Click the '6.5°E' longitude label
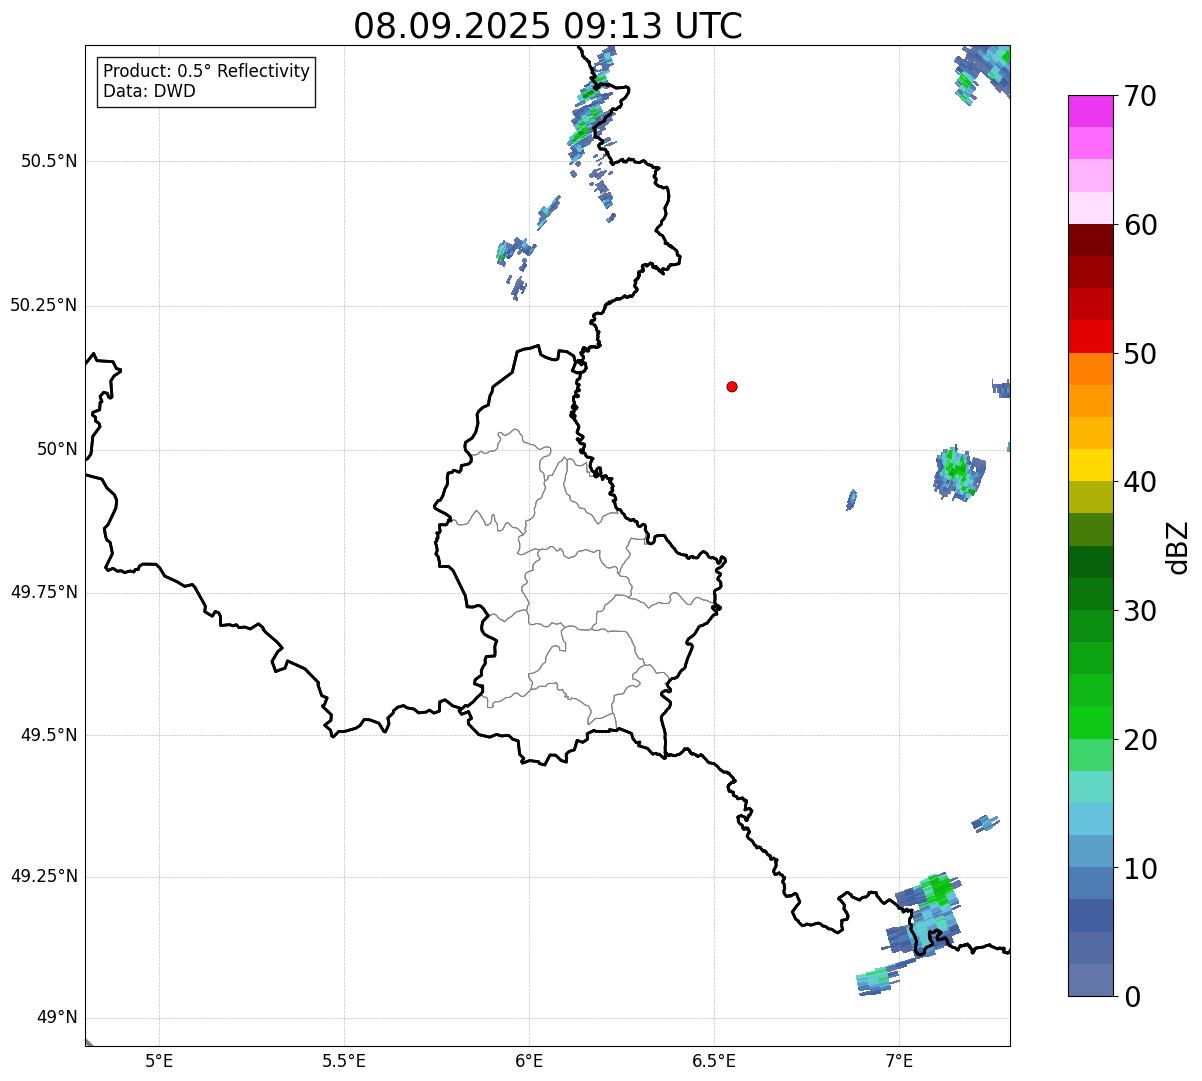The image size is (1202, 1081). tap(714, 1060)
